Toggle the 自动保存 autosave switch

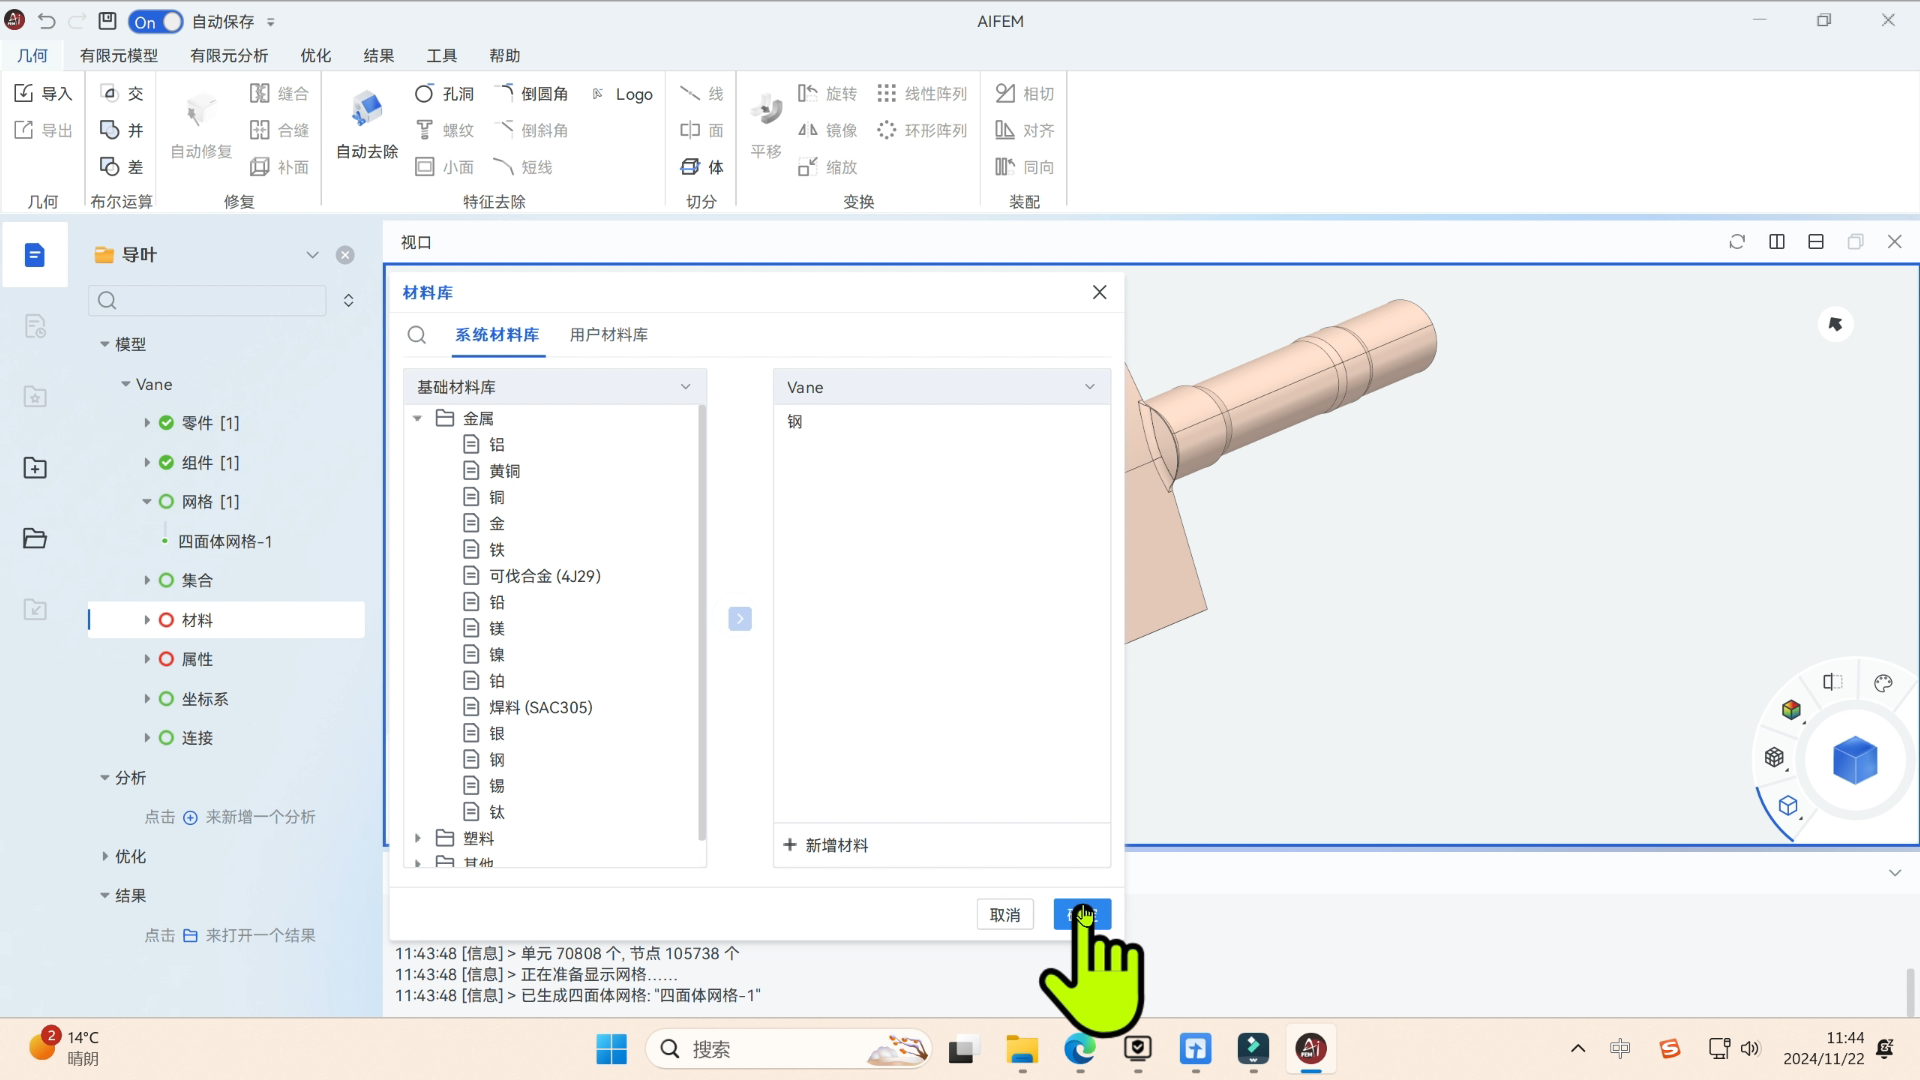[156, 21]
